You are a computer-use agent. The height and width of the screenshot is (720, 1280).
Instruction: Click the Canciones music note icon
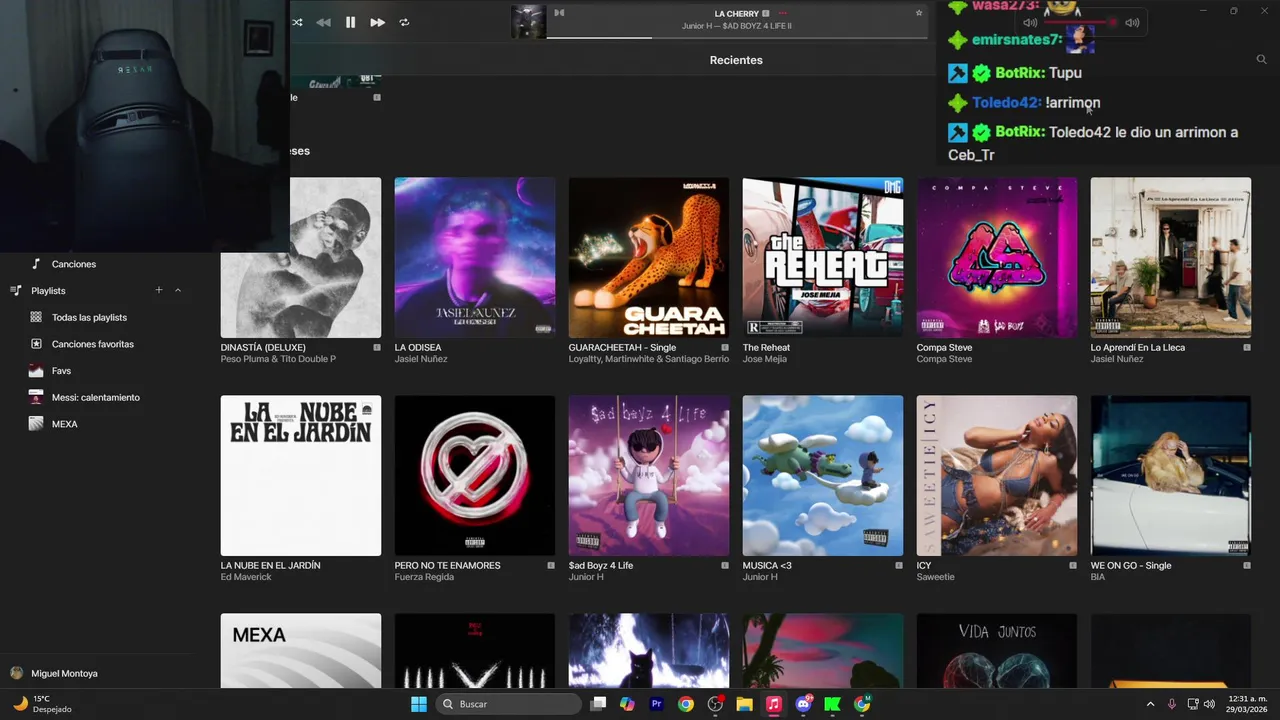[36, 264]
